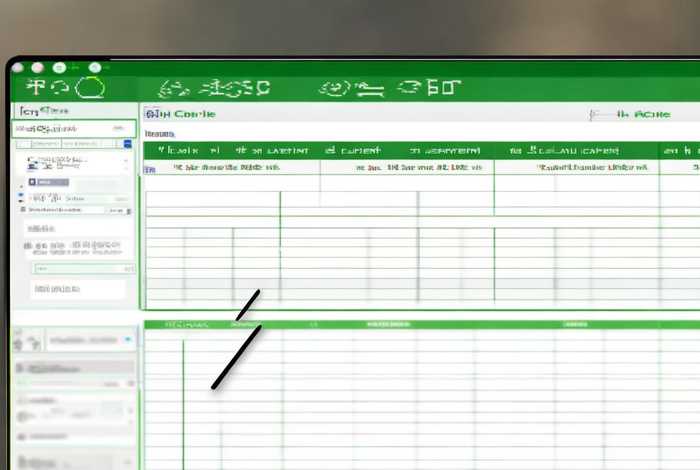Click the small icon beside sheet title
700x470 pixels.
coord(149,114)
